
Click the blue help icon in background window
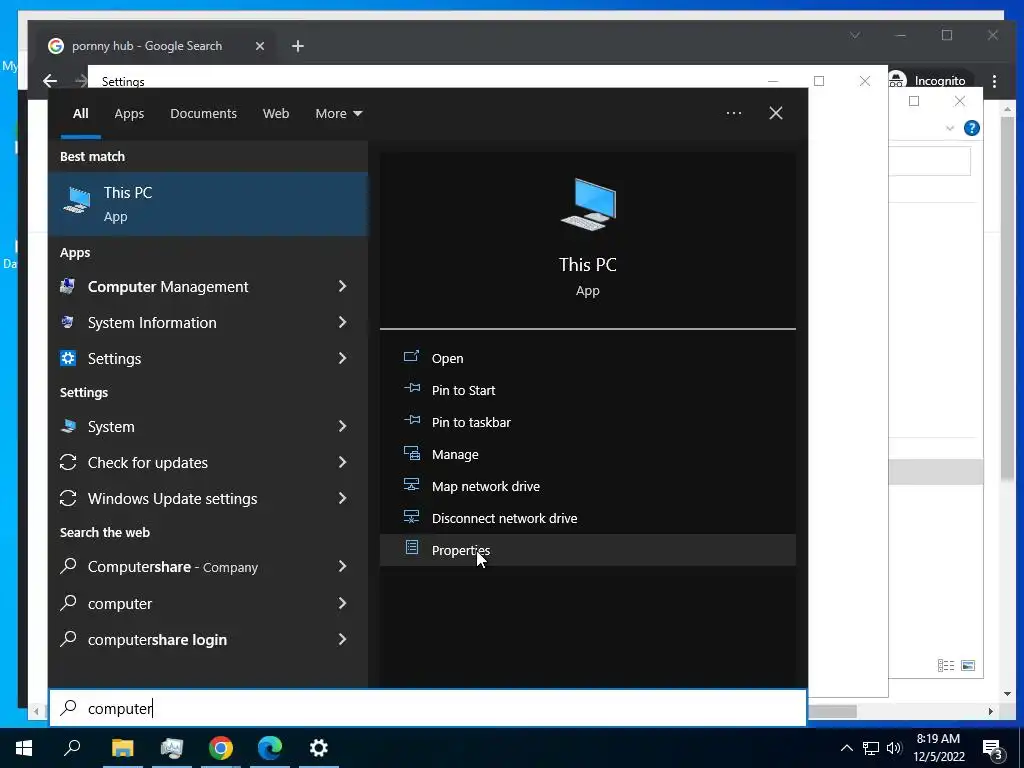point(971,128)
